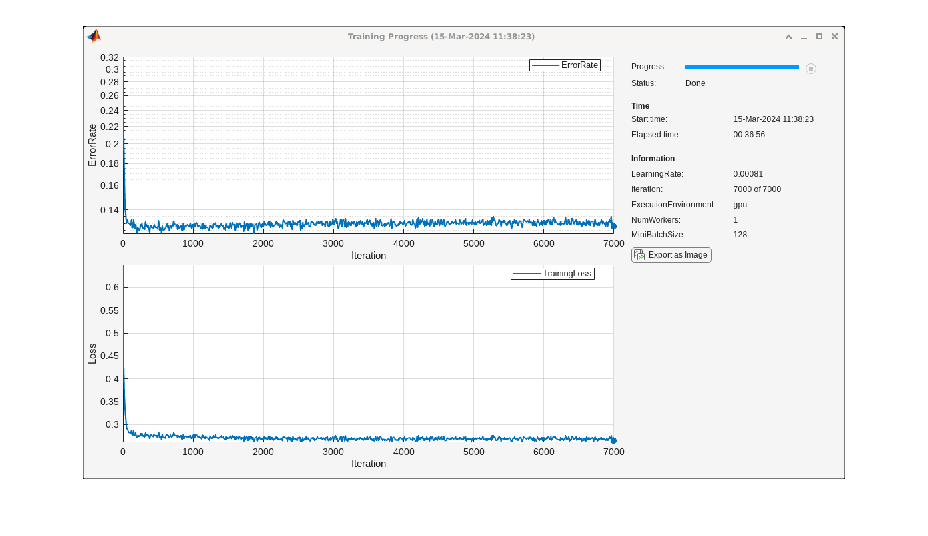This screenshot has height=536, width=928.
Task: Click the final data point marker on Loss plot
Action: [613, 440]
